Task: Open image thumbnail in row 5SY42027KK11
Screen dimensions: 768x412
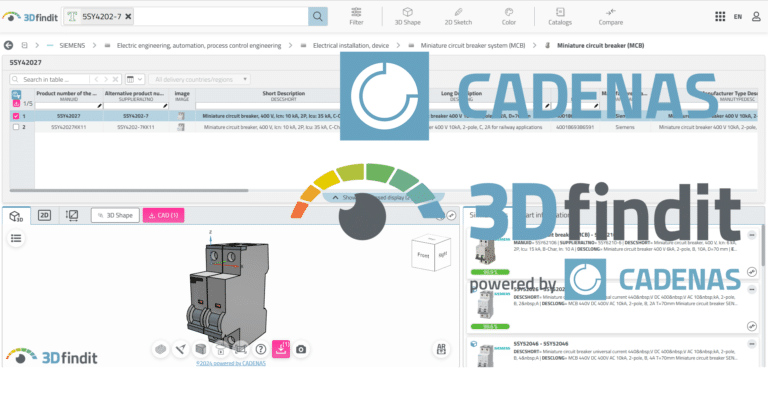Action: click(181, 127)
